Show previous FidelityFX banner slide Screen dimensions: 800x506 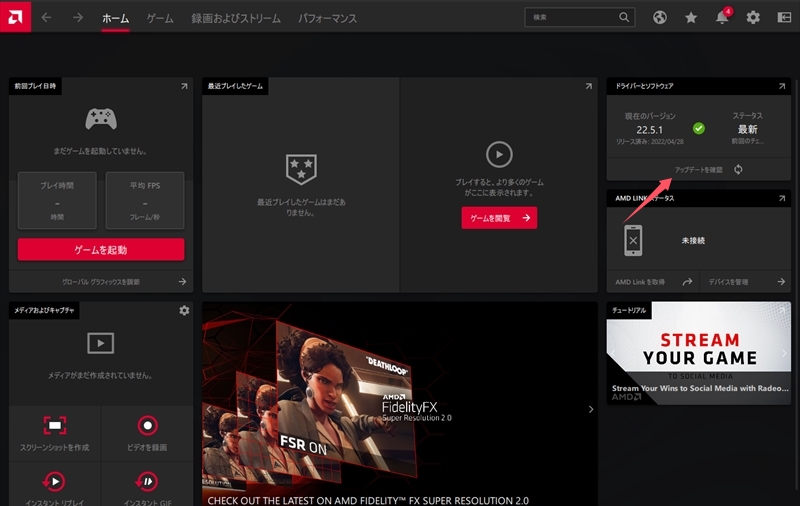(209, 409)
